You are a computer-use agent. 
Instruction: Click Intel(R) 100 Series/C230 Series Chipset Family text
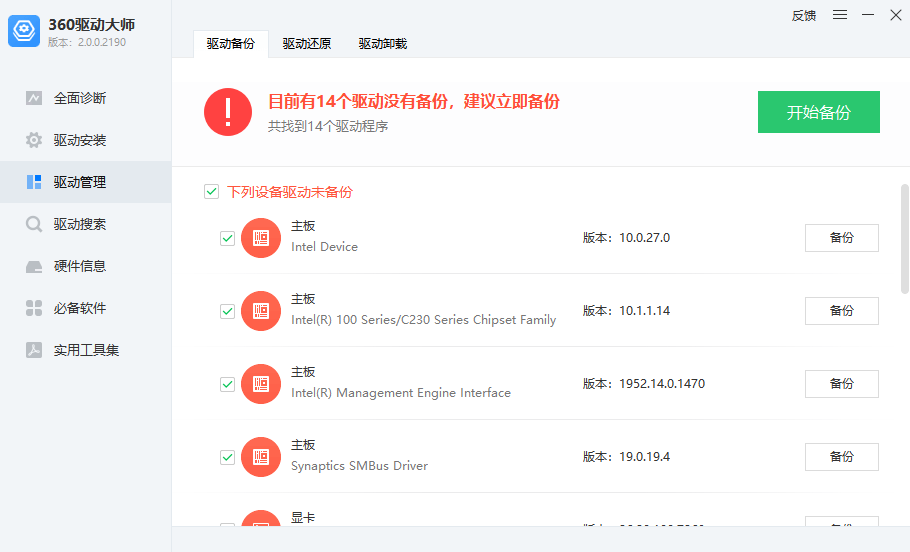click(x=424, y=320)
